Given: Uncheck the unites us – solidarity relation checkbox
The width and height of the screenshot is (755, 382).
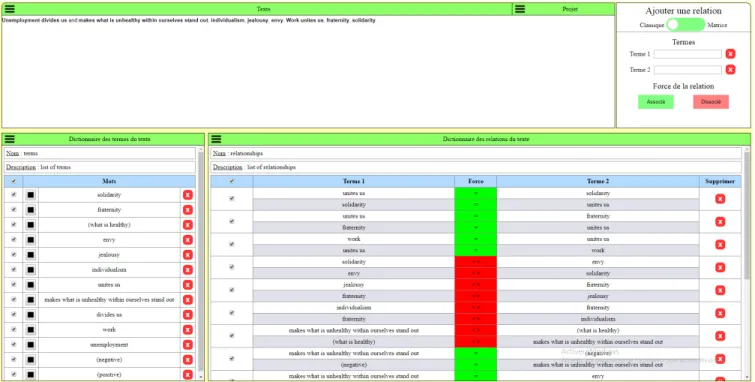Looking at the screenshot, I should [232, 198].
